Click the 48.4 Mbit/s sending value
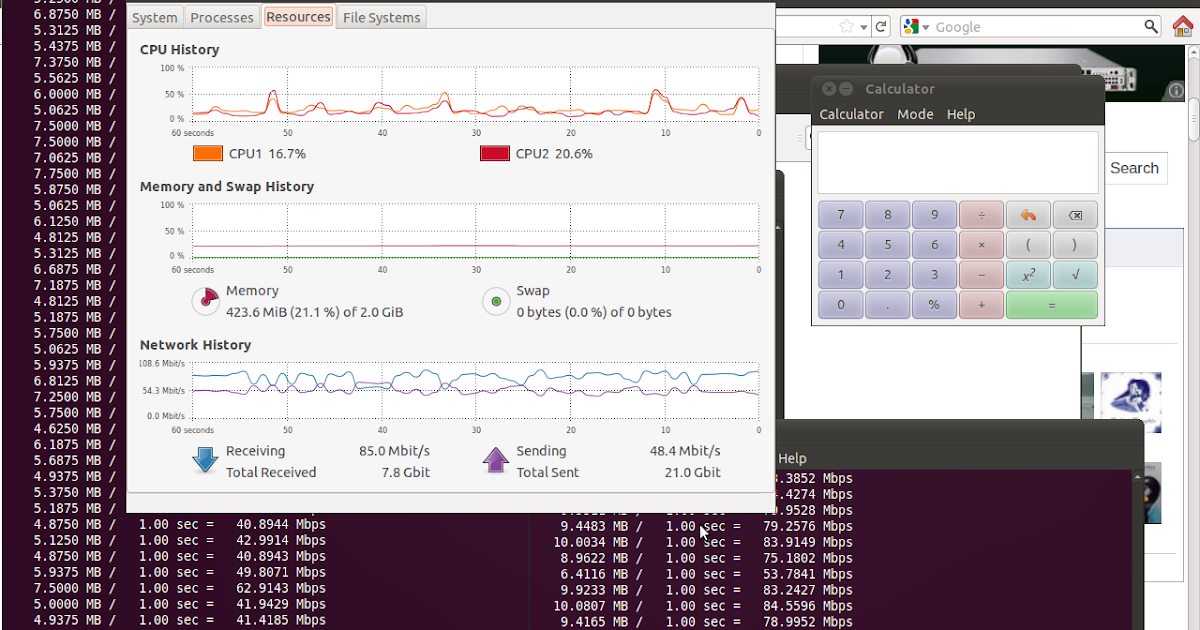 685,451
